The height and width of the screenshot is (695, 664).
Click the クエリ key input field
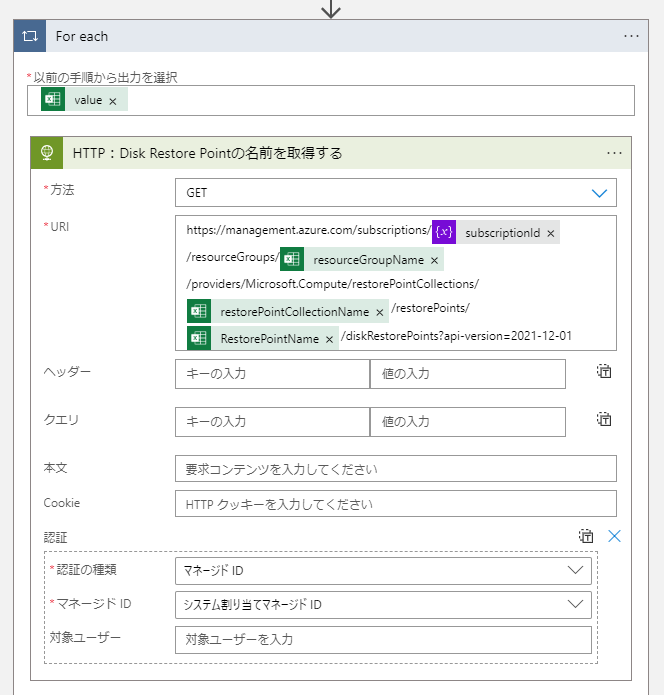pos(272,422)
